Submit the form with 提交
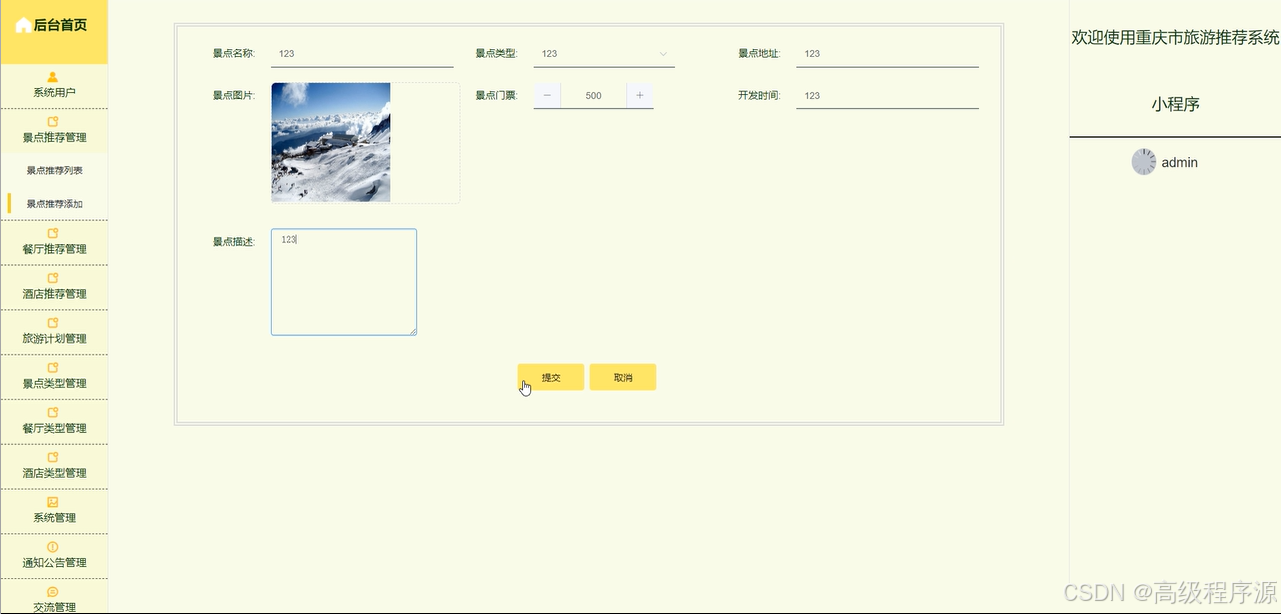 tap(551, 377)
